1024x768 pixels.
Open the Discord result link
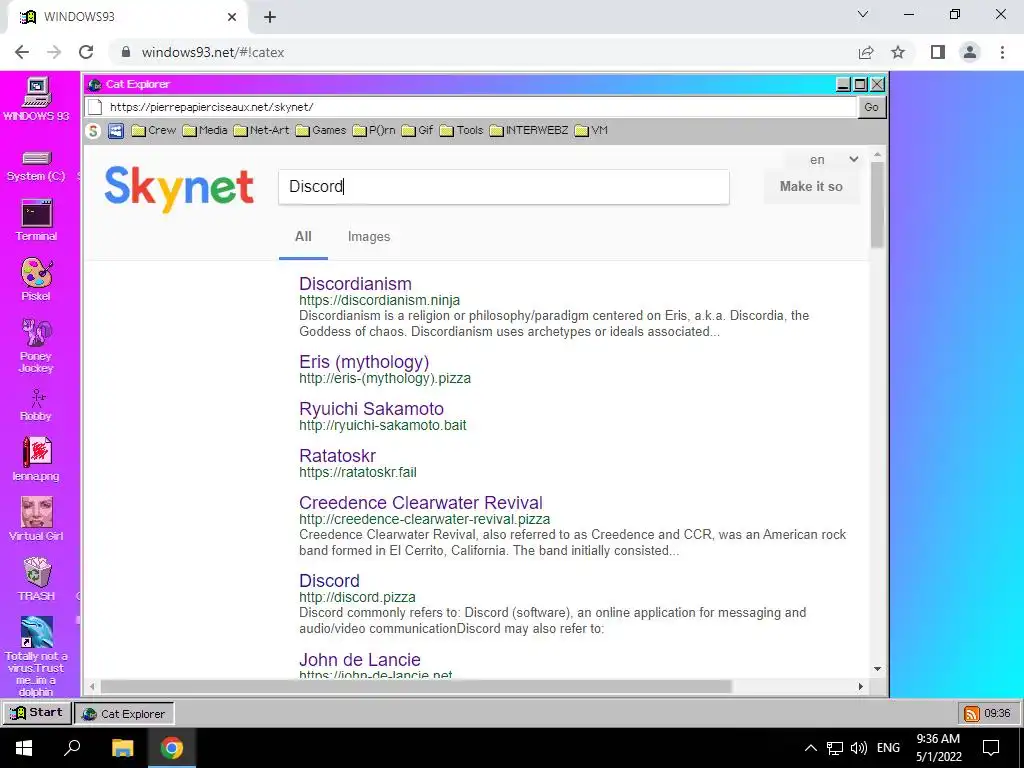pos(329,581)
